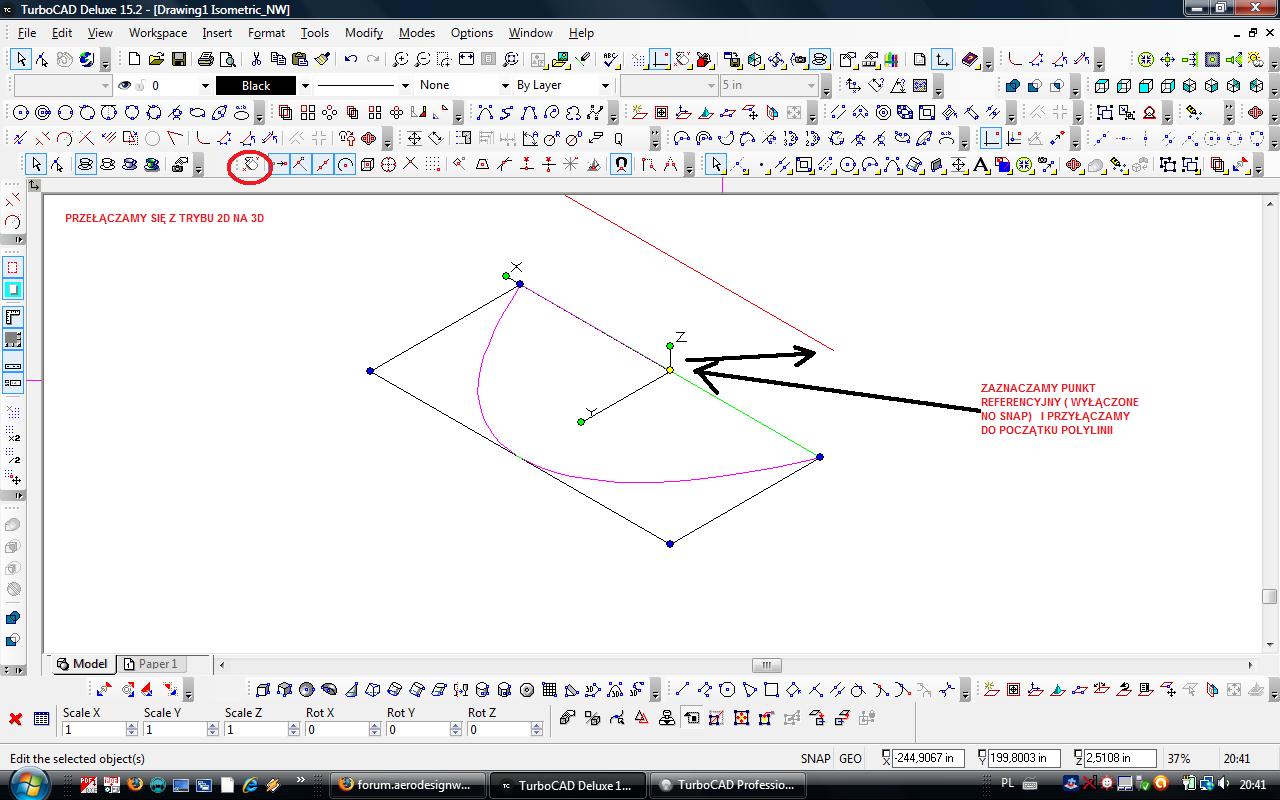Open the forum.aerodesignw taskbar button

[x=408, y=785]
